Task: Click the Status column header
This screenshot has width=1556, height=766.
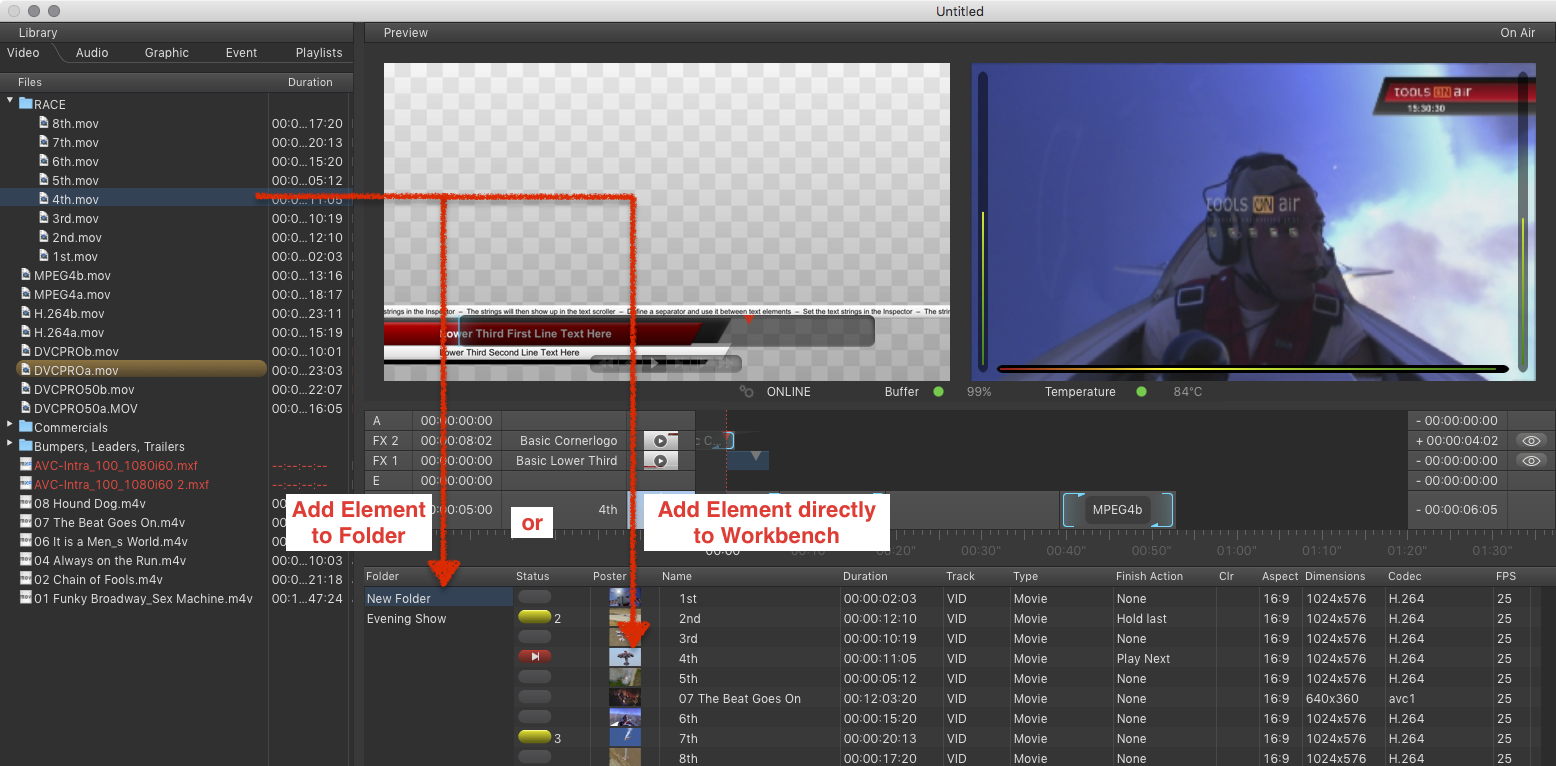Action: [x=533, y=576]
